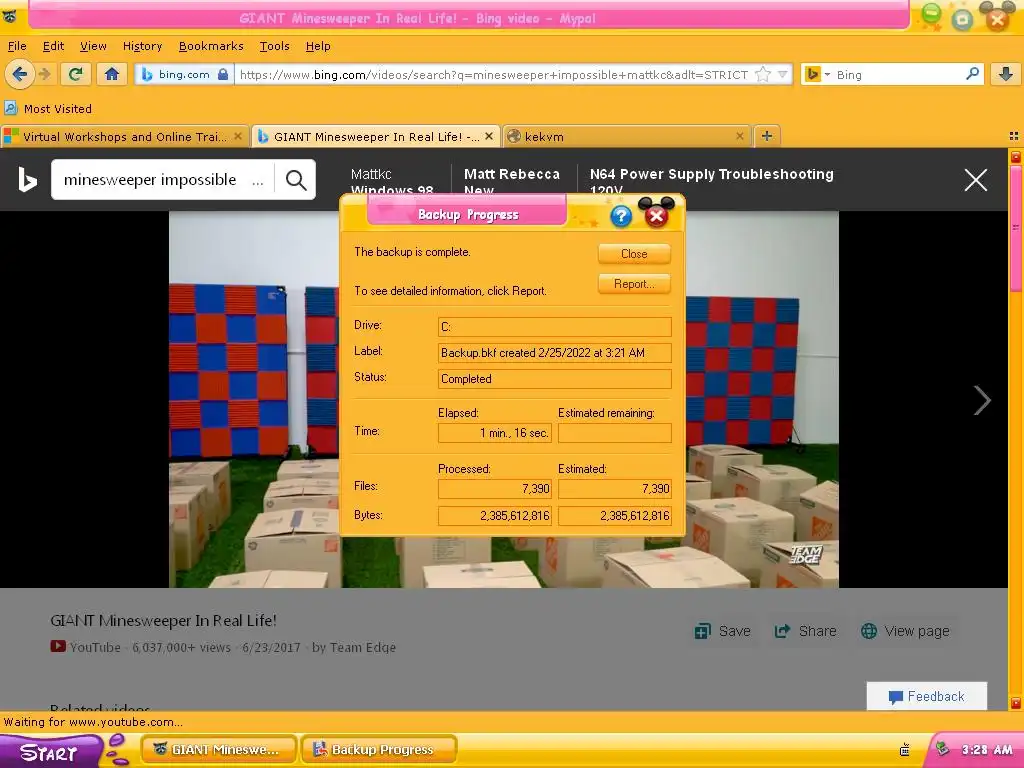Click the scrollbar up arrow

(1015, 157)
